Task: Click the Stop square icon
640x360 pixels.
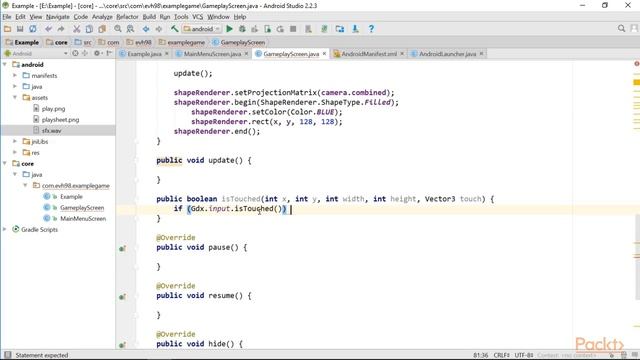Action: [x=293, y=29]
